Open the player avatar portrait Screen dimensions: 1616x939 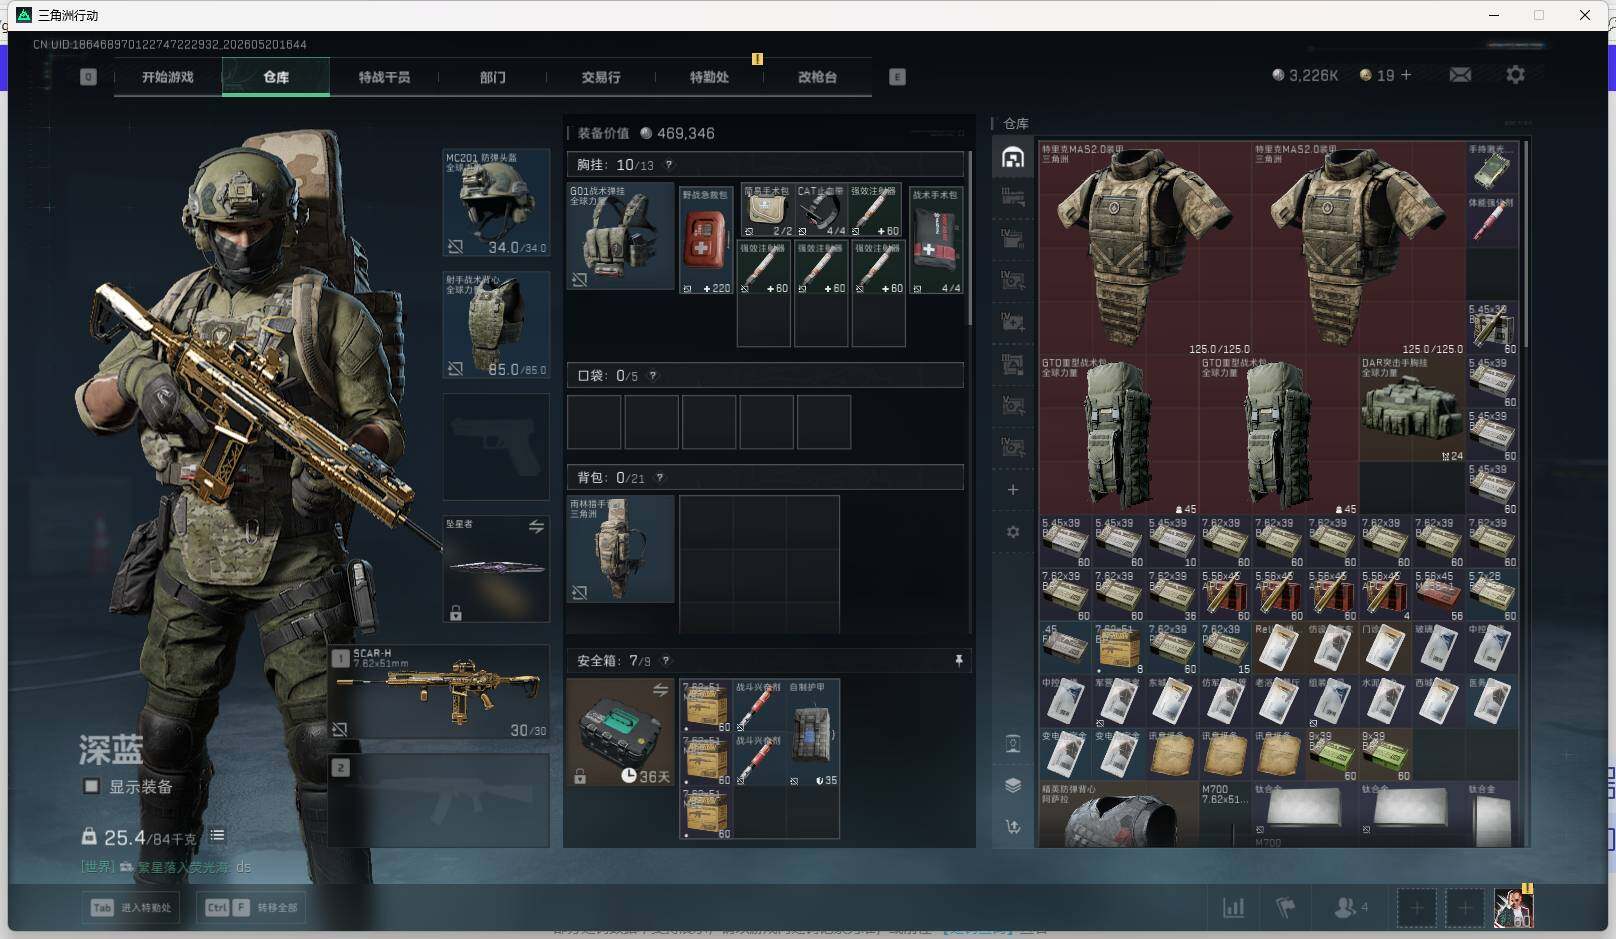point(1513,908)
